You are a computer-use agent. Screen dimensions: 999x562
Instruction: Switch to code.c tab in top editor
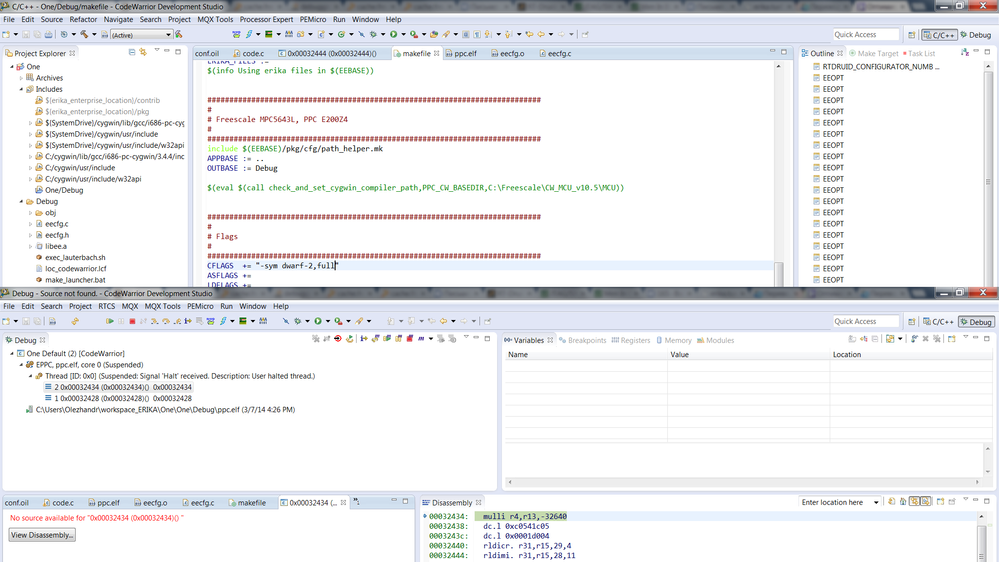pos(248,54)
